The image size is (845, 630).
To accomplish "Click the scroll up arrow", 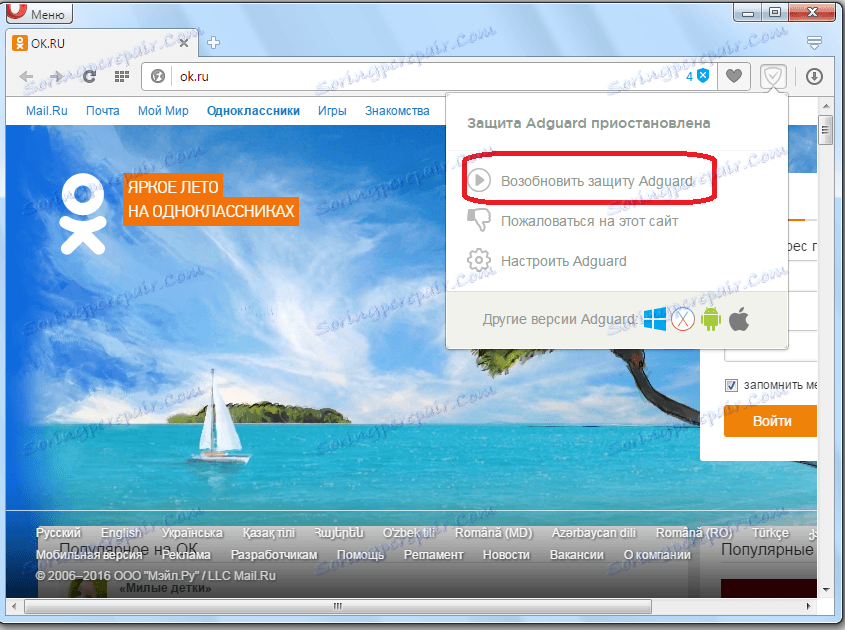I will point(826,105).
